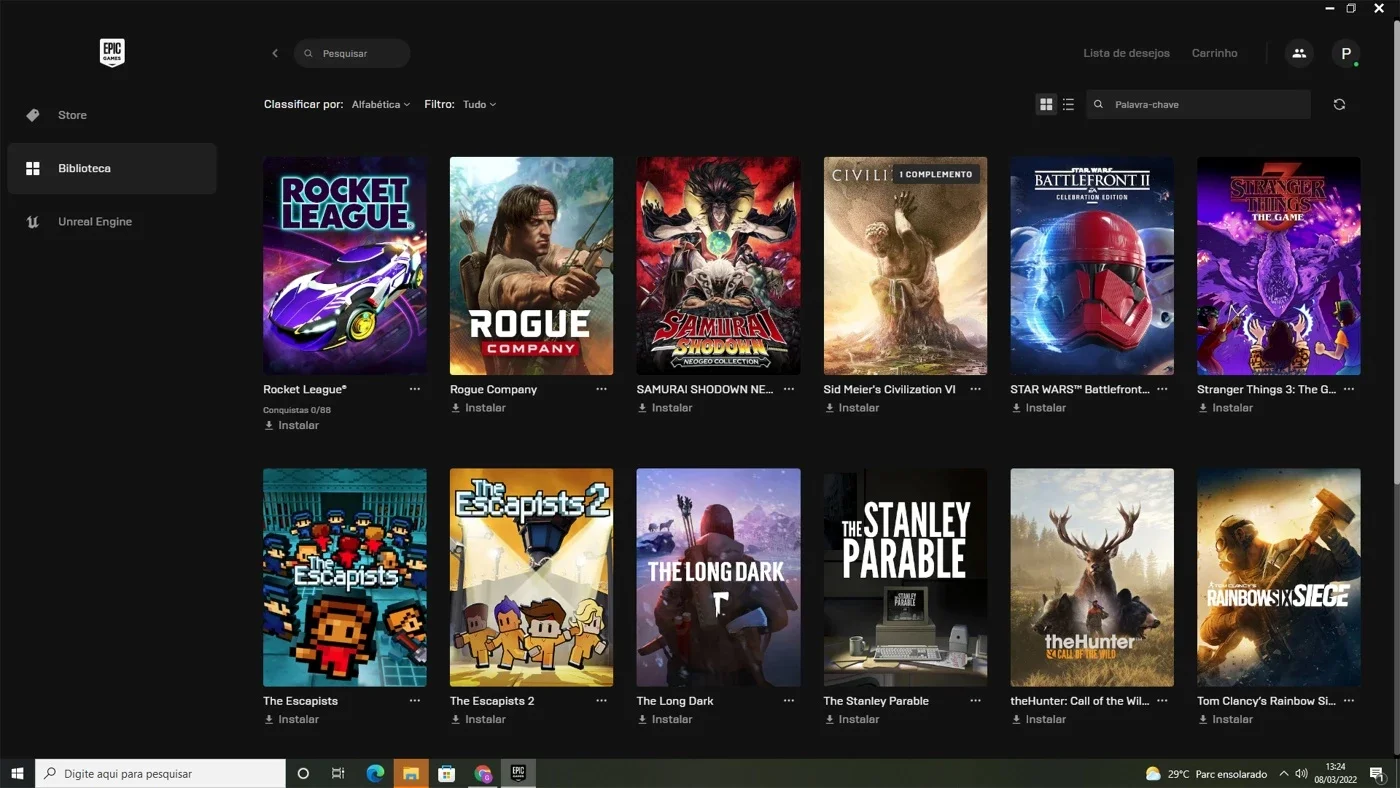Open the Samurai Shodown cover art

click(719, 266)
